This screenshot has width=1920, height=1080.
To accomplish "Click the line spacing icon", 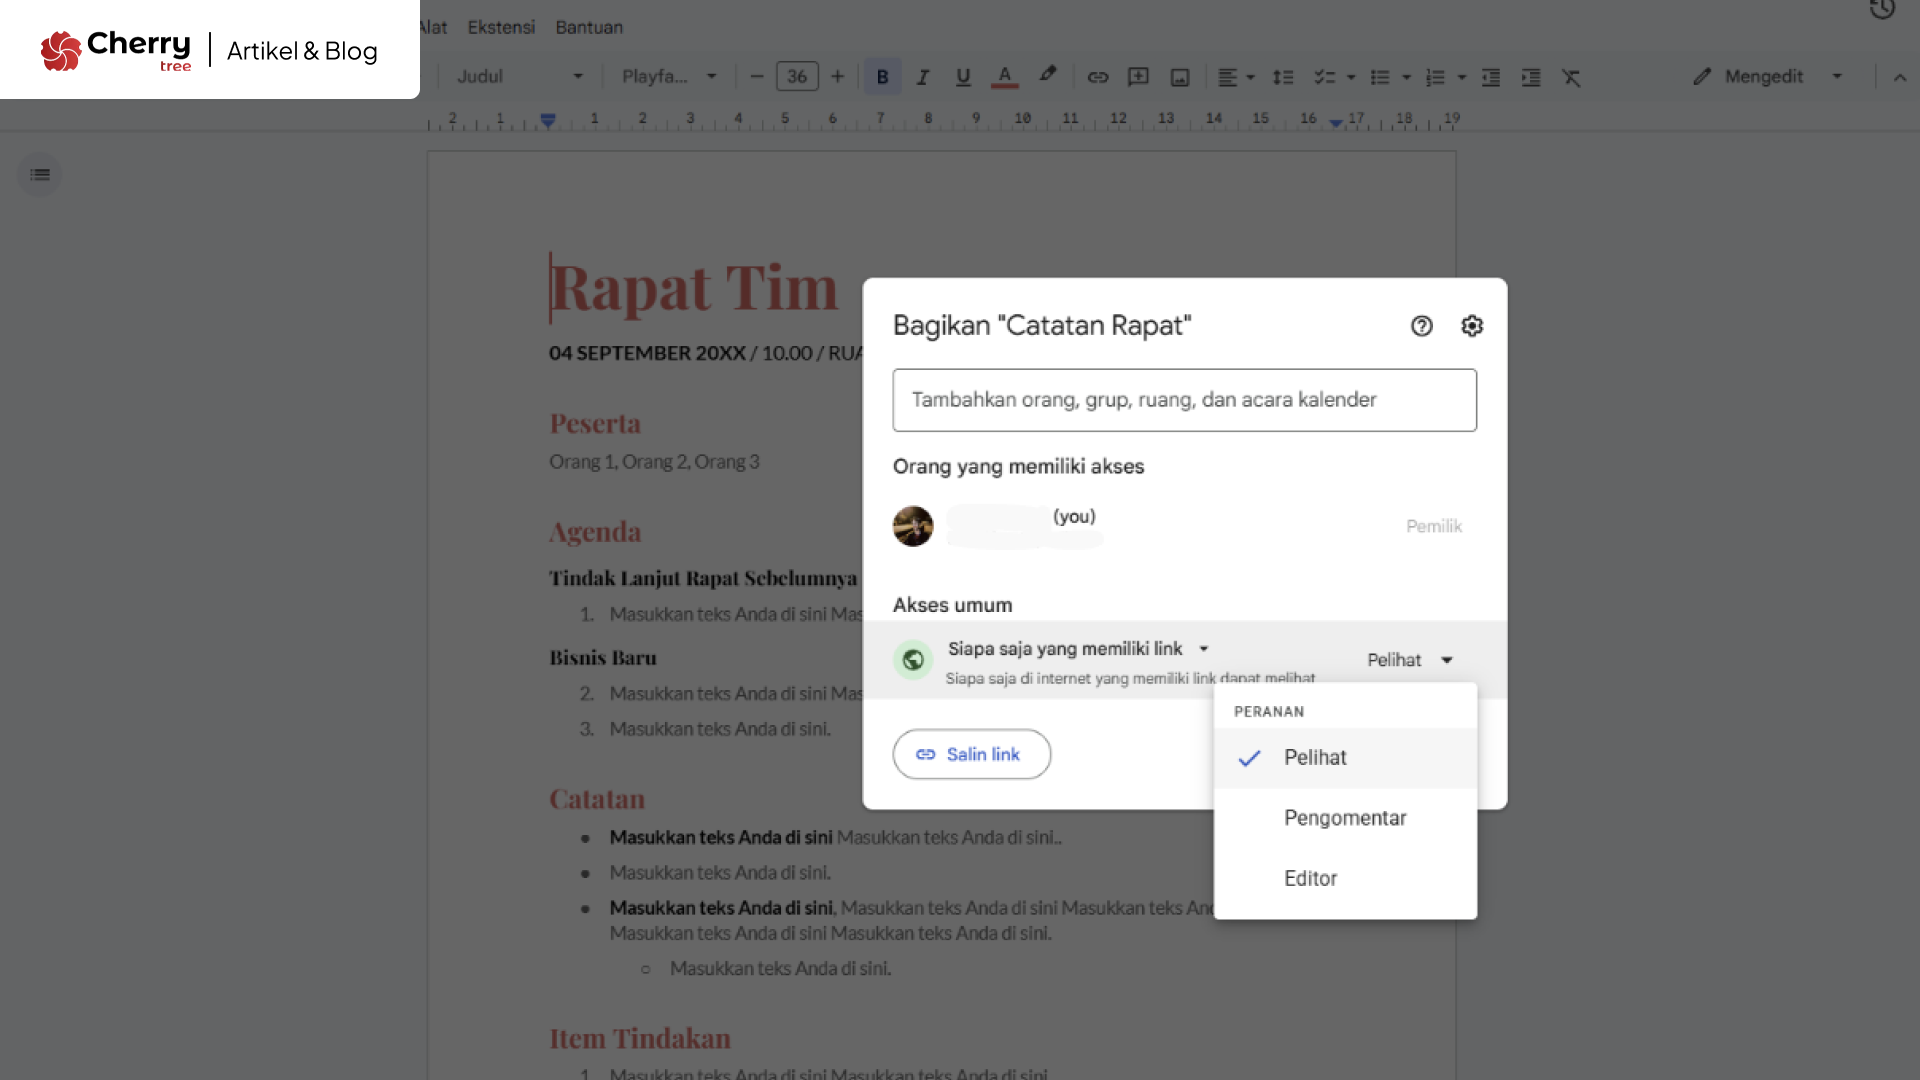I will (1283, 77).
